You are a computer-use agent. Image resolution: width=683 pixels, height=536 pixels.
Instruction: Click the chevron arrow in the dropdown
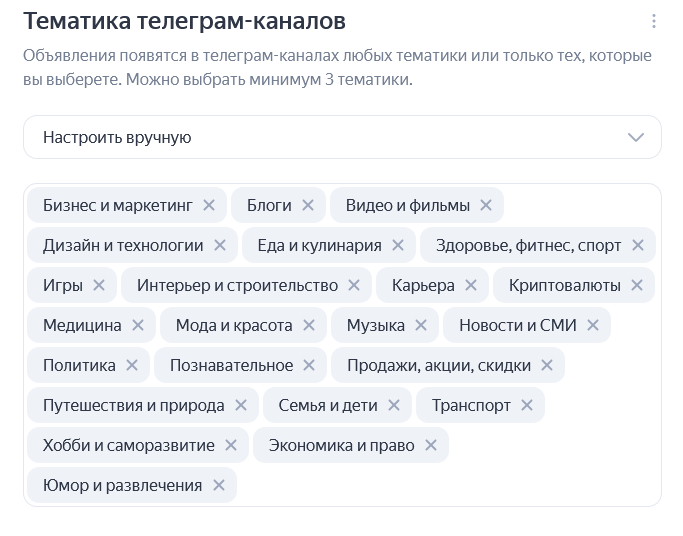636,138
